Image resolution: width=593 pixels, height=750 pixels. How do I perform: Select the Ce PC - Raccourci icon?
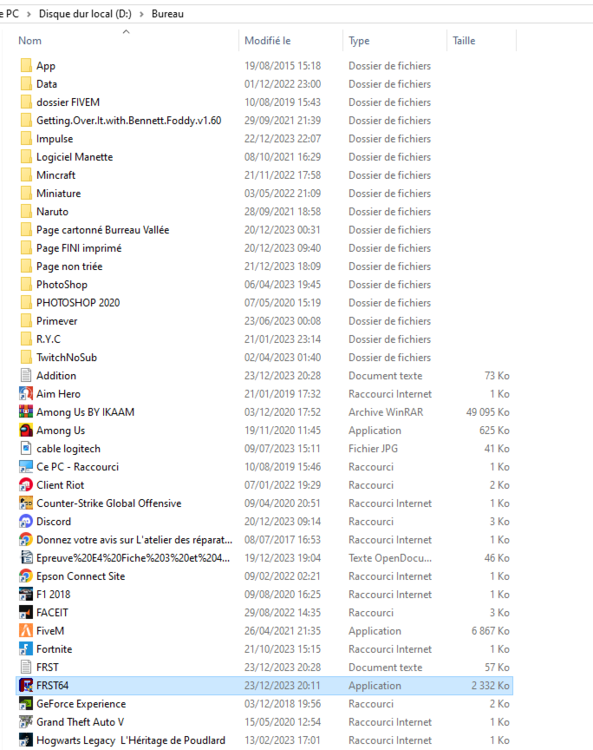click(x=26, y=466)
